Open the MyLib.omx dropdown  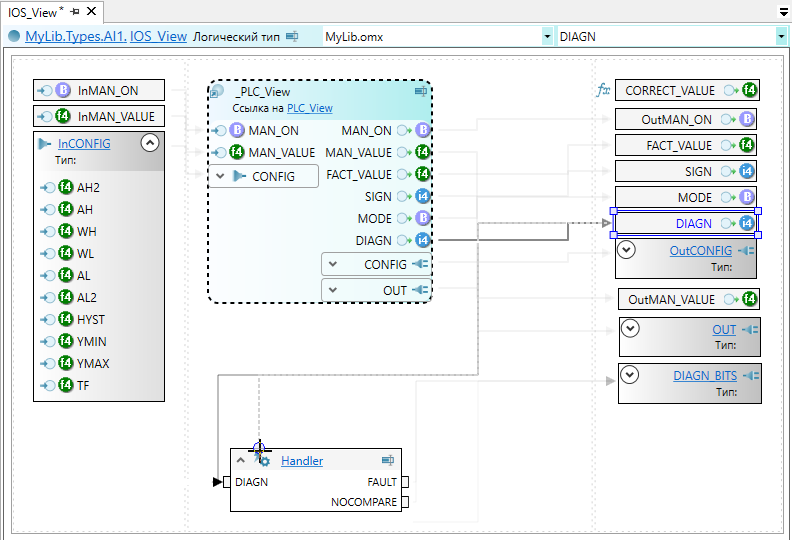(547, 36)
